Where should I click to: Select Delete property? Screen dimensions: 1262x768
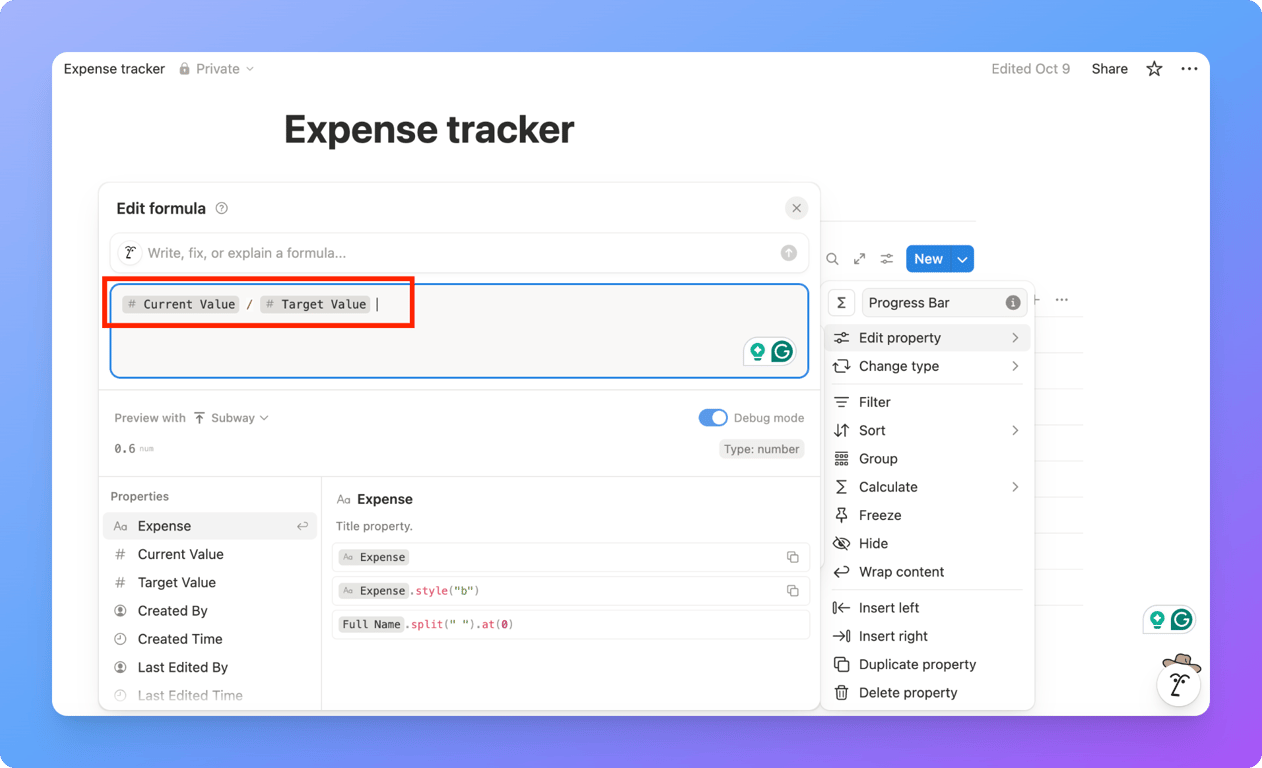(x=927, y=692)
